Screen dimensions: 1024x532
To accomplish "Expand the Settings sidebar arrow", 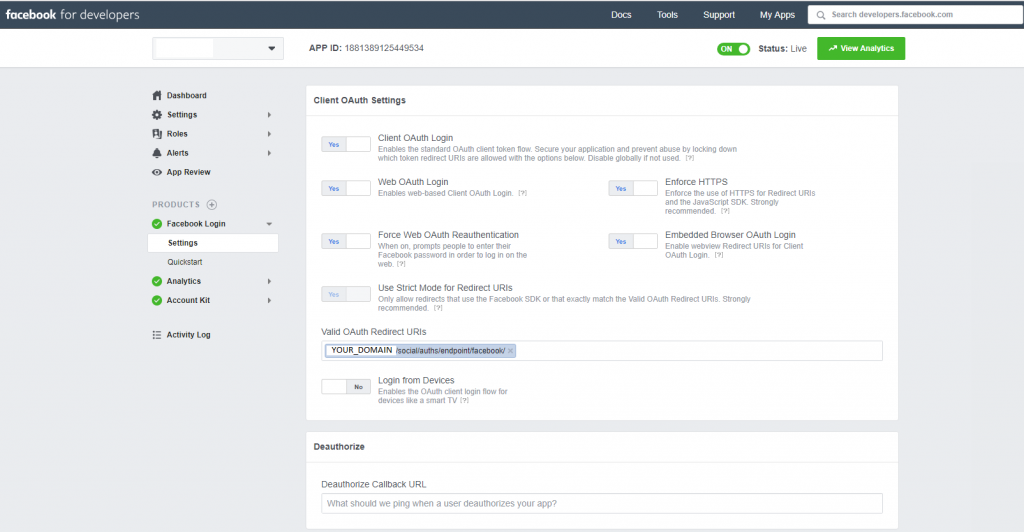I will point(269,115).
